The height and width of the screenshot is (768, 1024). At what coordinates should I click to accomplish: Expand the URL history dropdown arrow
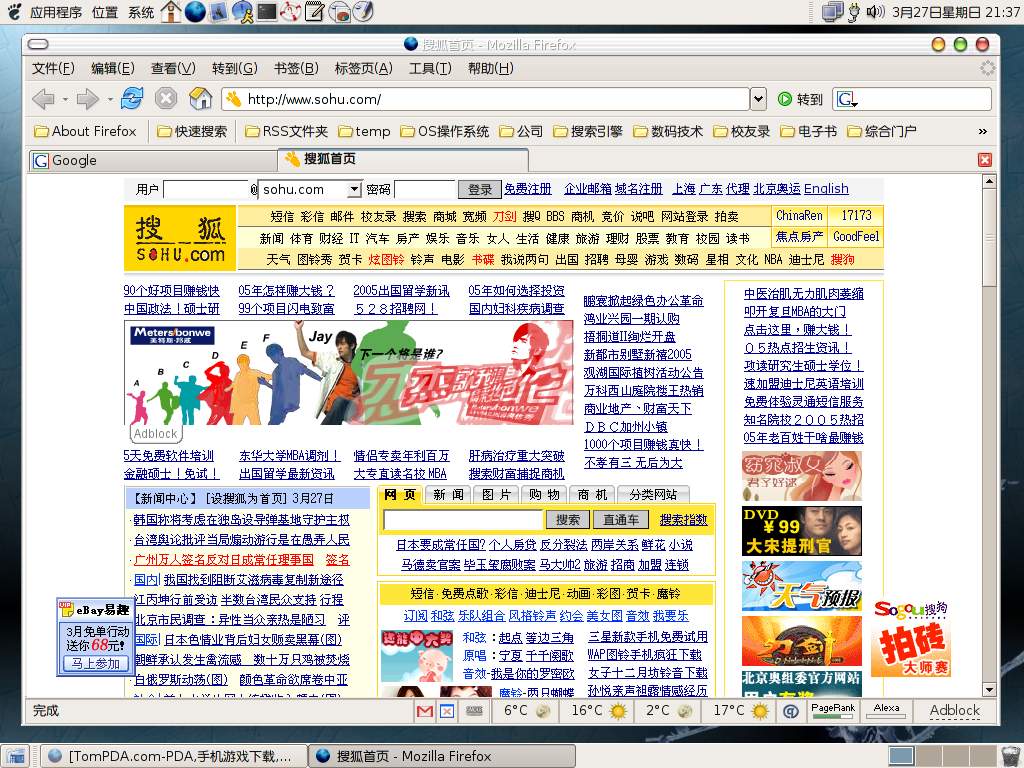pyautogui.click(x=758, y=99)
